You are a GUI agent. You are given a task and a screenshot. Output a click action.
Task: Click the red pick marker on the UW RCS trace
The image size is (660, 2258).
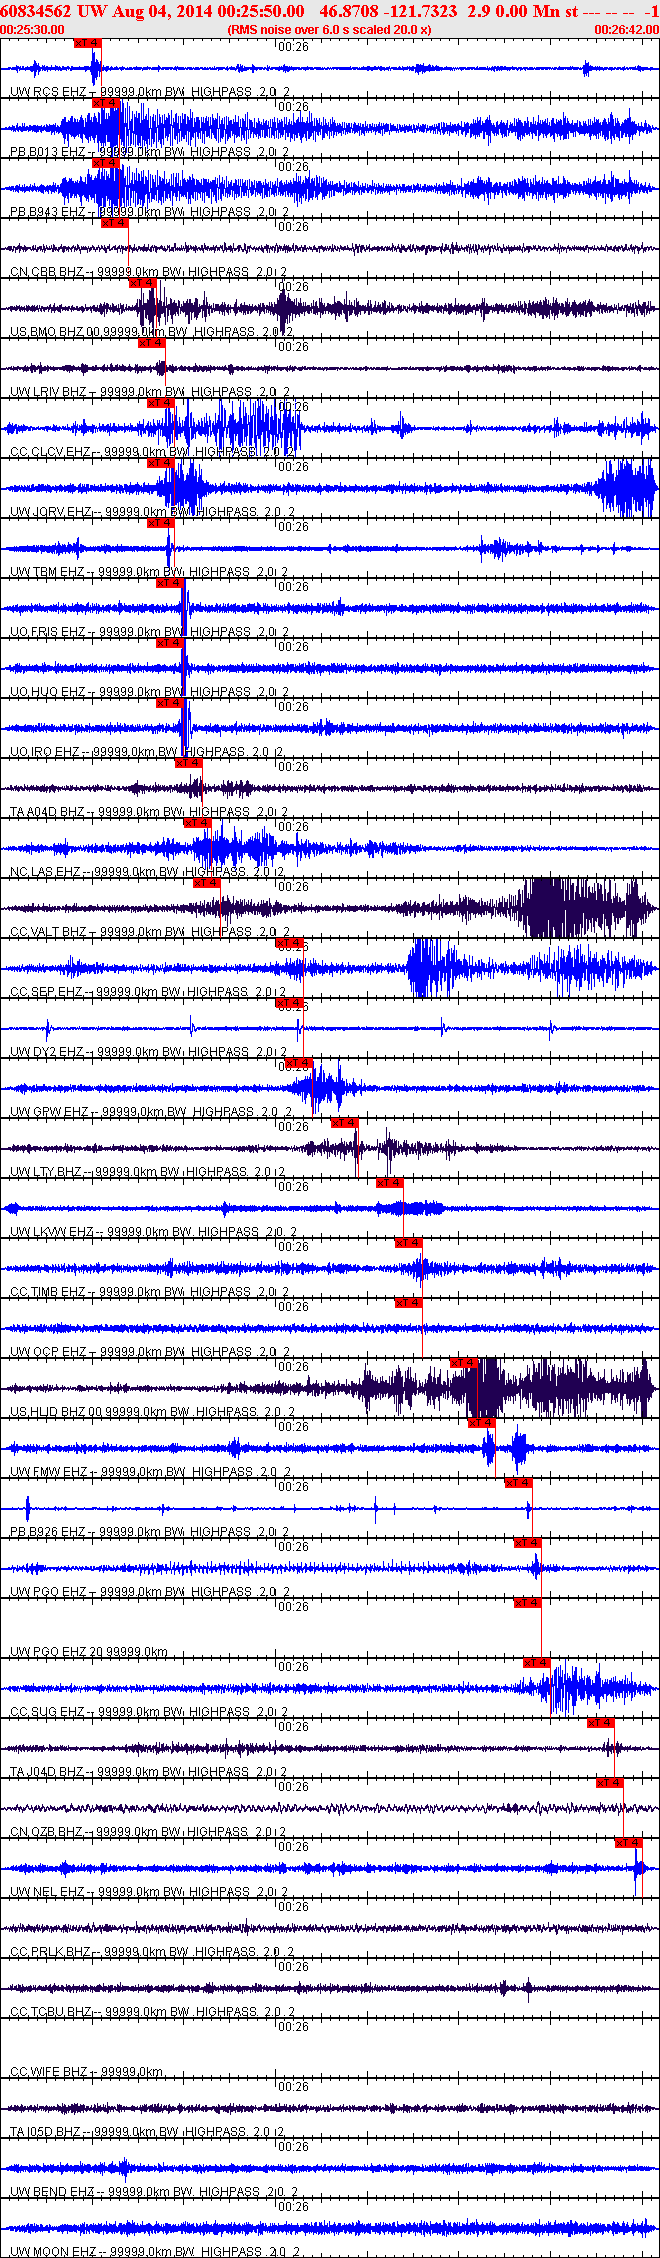[88, 43]
